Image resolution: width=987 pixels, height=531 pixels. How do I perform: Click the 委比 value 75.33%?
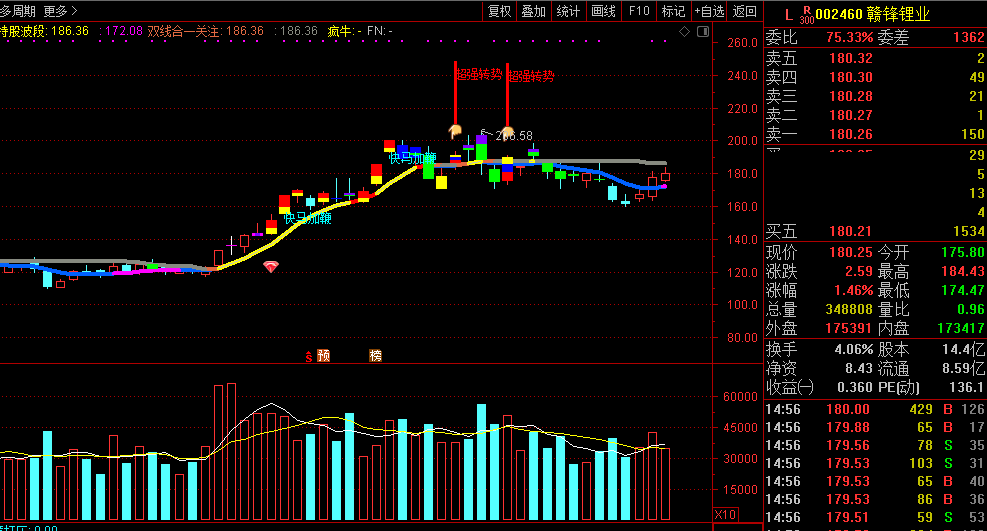(x=850, y=38)
